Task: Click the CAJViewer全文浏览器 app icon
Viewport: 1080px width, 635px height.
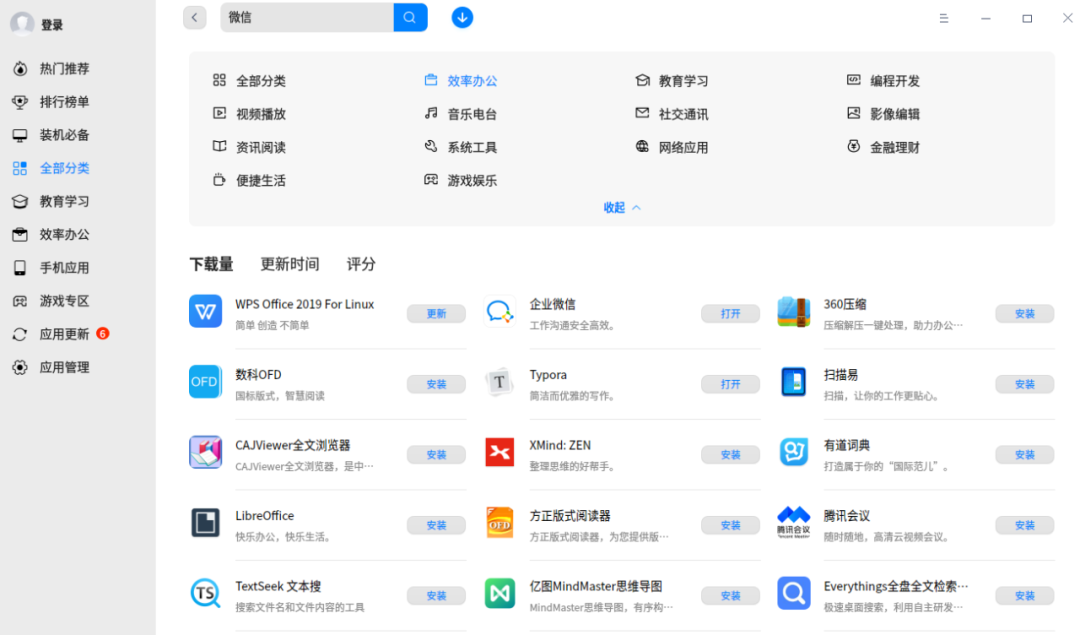Action: click(x=205, y=452)
